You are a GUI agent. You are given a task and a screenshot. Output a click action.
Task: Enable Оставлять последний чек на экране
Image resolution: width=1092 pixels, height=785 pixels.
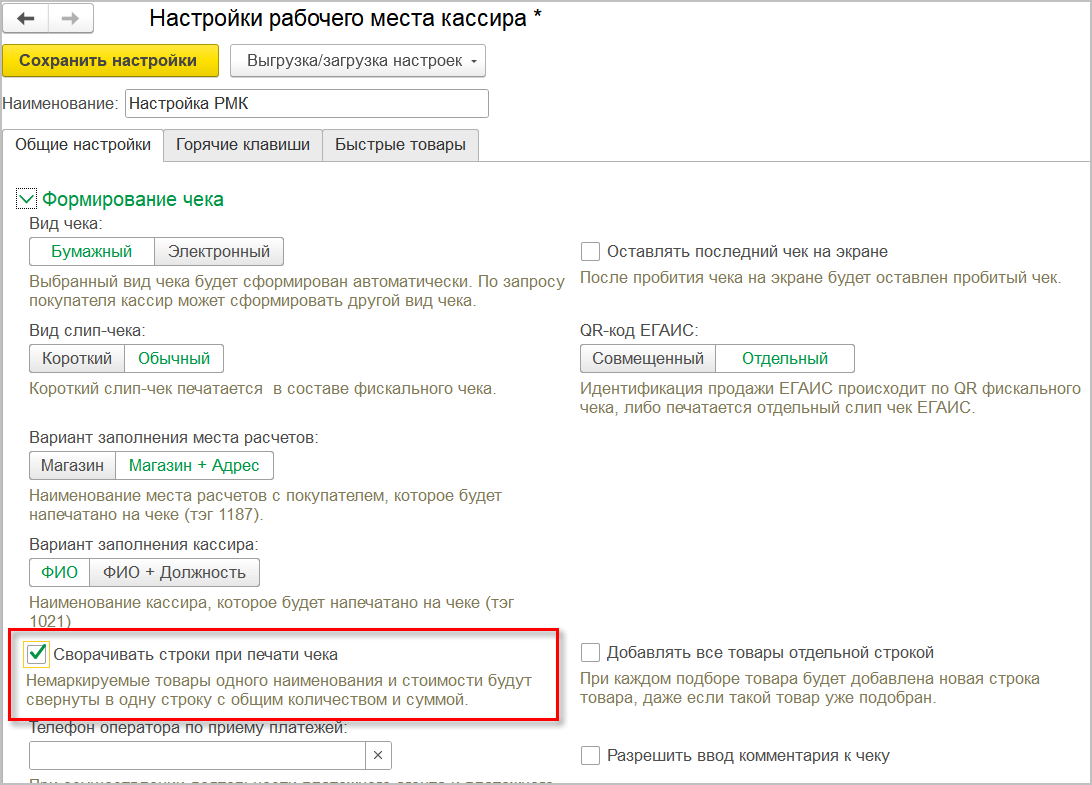pos(590,252)
